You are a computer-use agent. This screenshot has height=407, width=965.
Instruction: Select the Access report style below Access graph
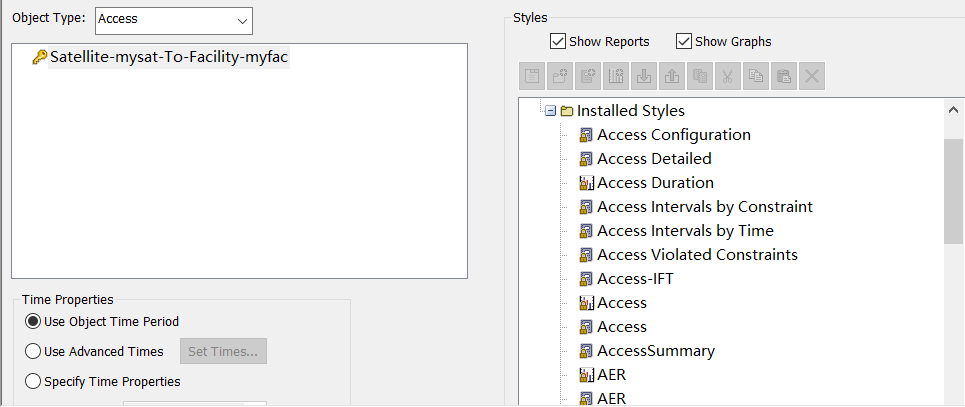pos(622,326)
